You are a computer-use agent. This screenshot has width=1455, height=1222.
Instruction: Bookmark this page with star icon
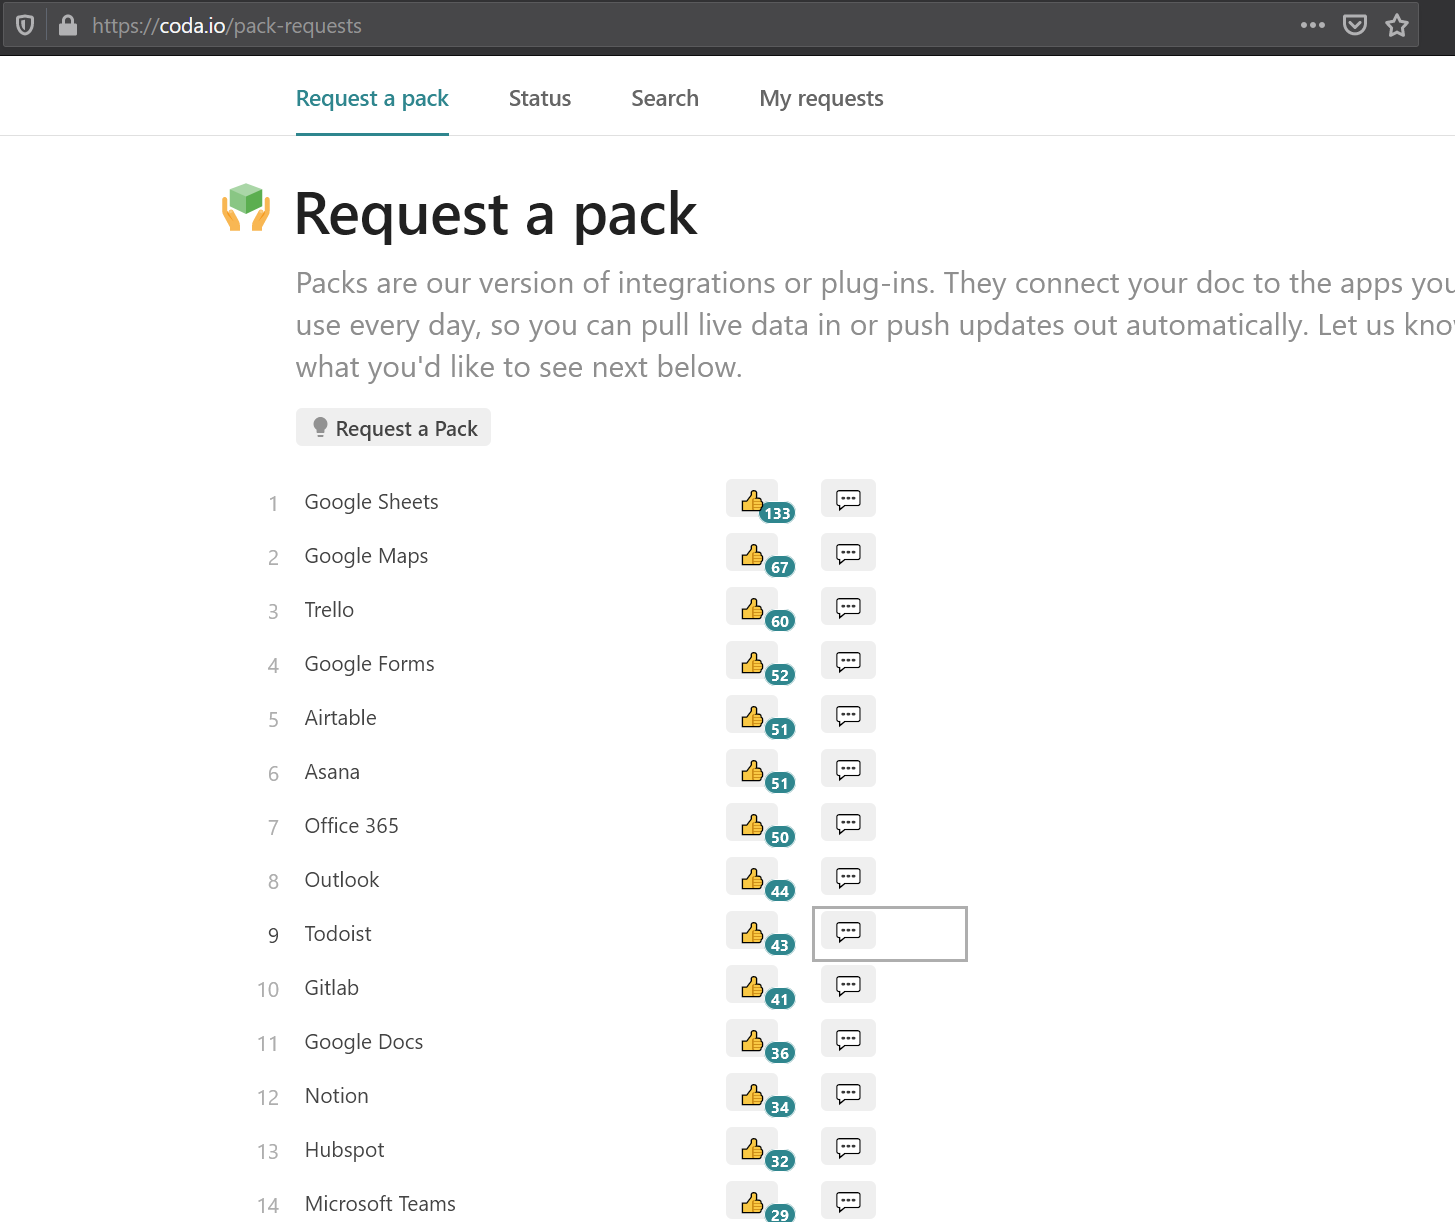point(1397,25)
